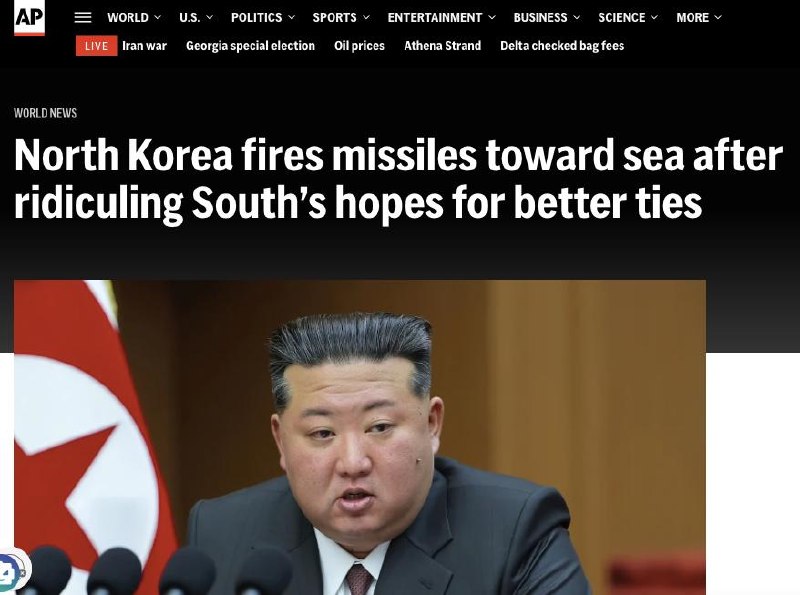Expand the Politics menu chevron
The width and height of the screenshot is (800, 595).
point(291,17)
